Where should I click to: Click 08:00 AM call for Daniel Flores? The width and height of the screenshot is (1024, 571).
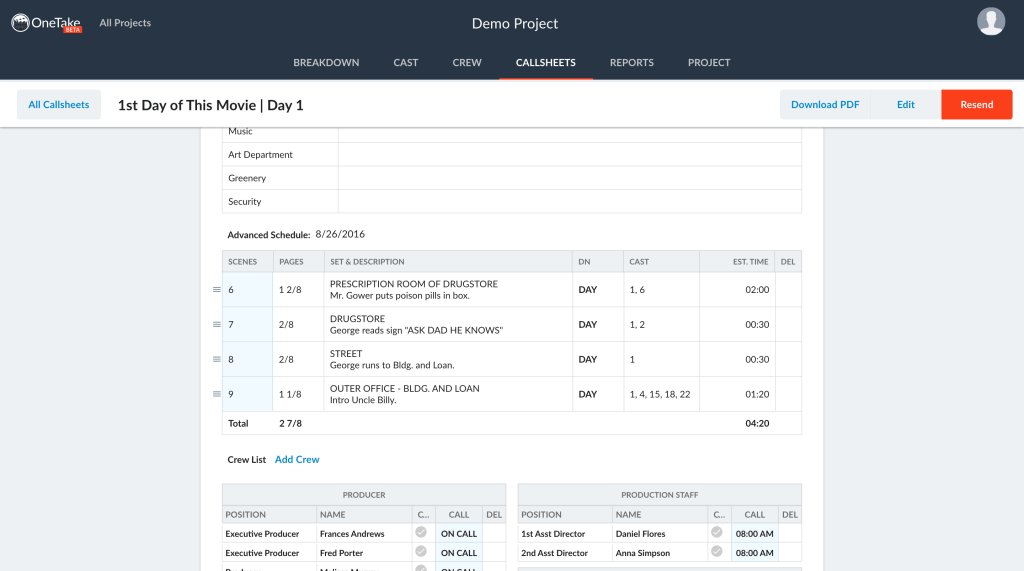click(754, 534)
